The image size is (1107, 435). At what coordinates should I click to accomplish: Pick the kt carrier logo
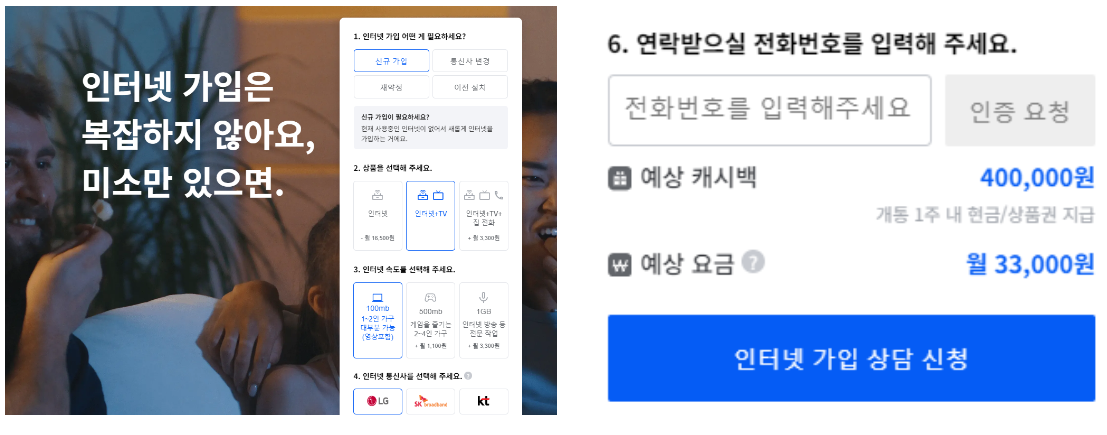click(484, 401)
